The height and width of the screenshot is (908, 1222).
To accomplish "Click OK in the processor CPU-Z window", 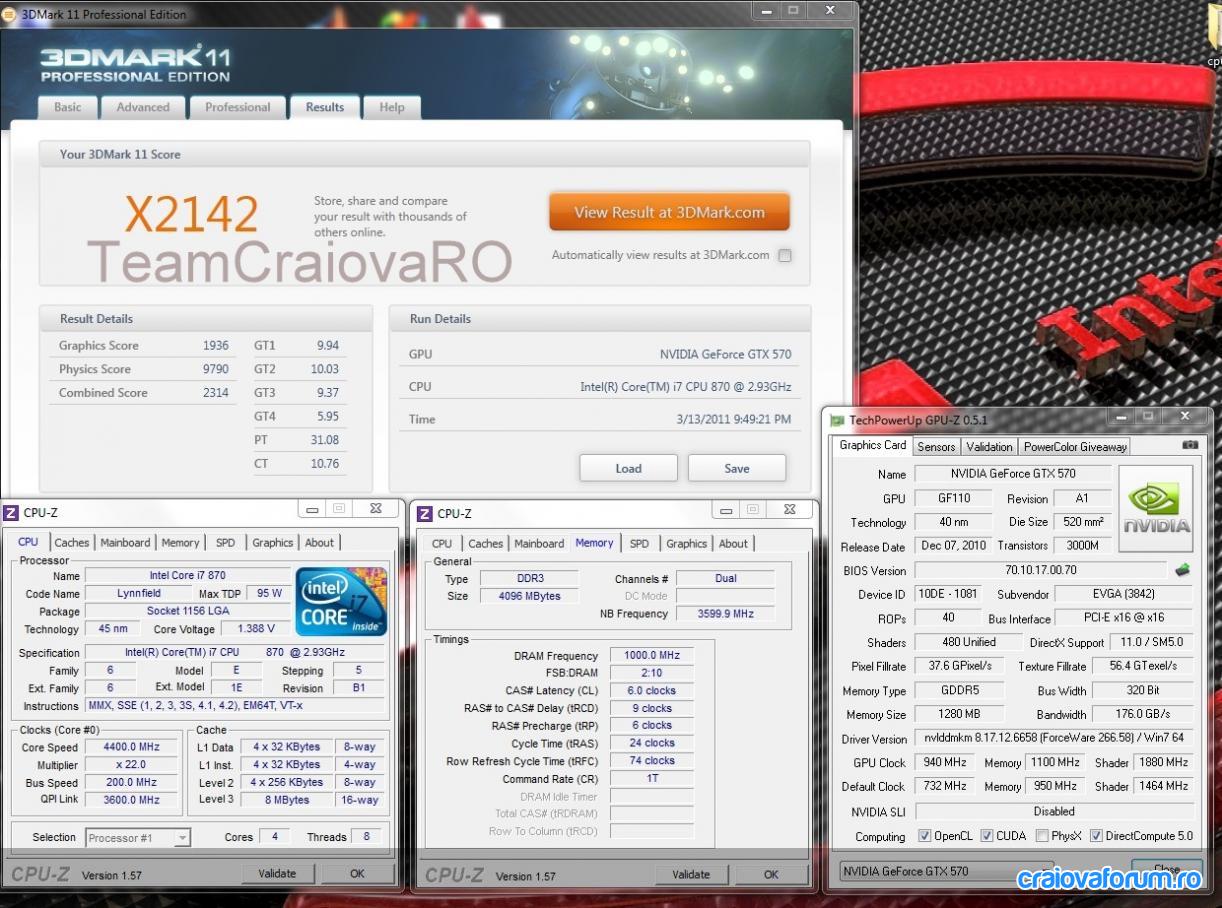I will 357,874.
